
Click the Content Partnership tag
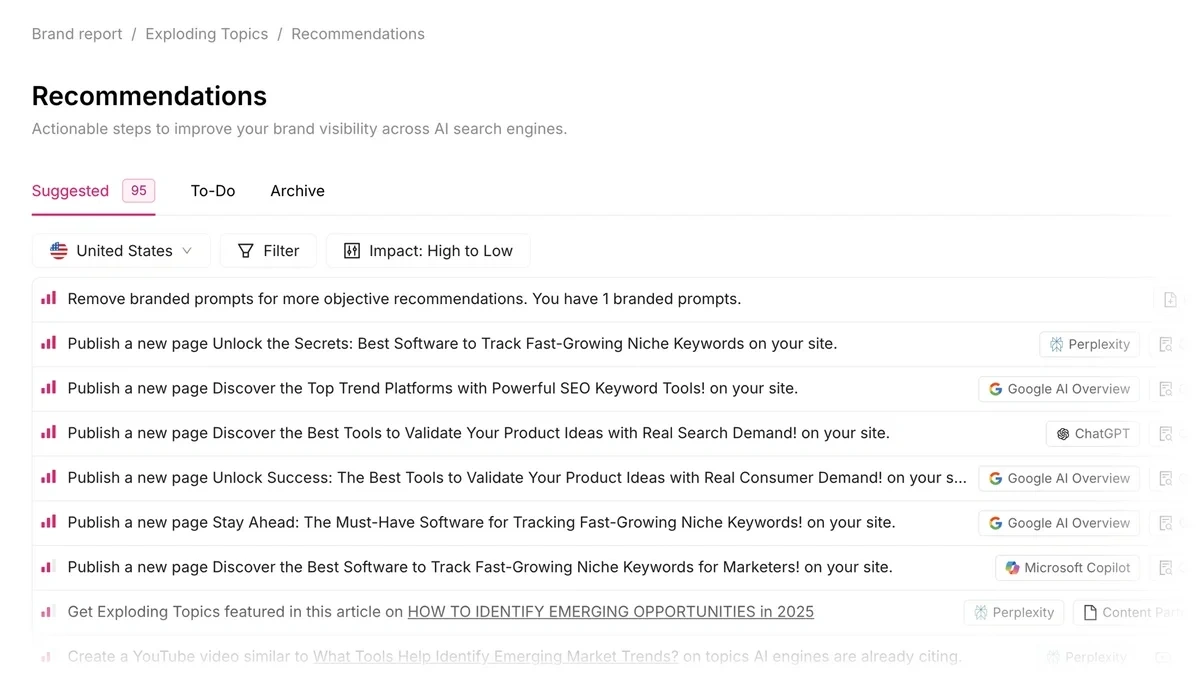(x=1136, y=612)
